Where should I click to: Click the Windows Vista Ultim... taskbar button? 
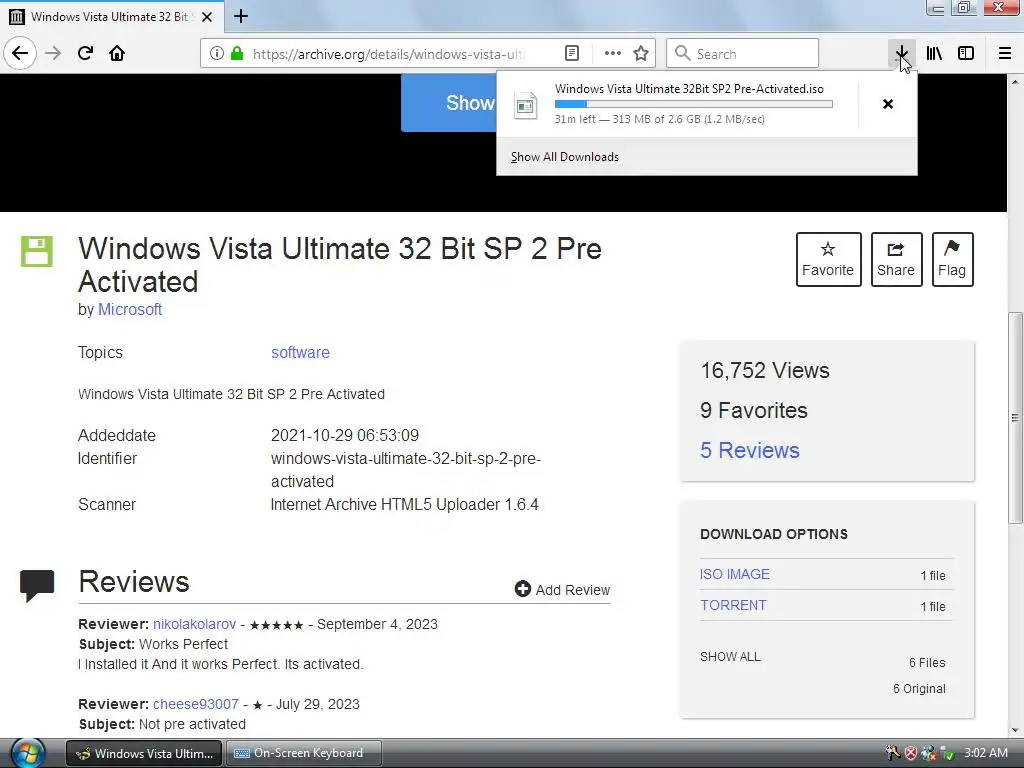[144, 753]
